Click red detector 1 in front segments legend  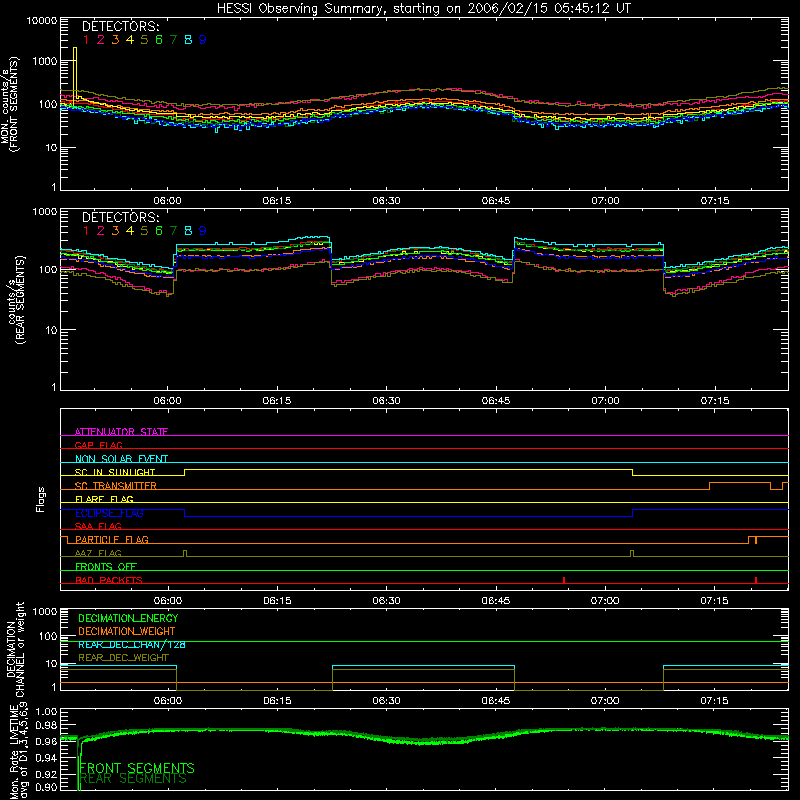point(86,39)
